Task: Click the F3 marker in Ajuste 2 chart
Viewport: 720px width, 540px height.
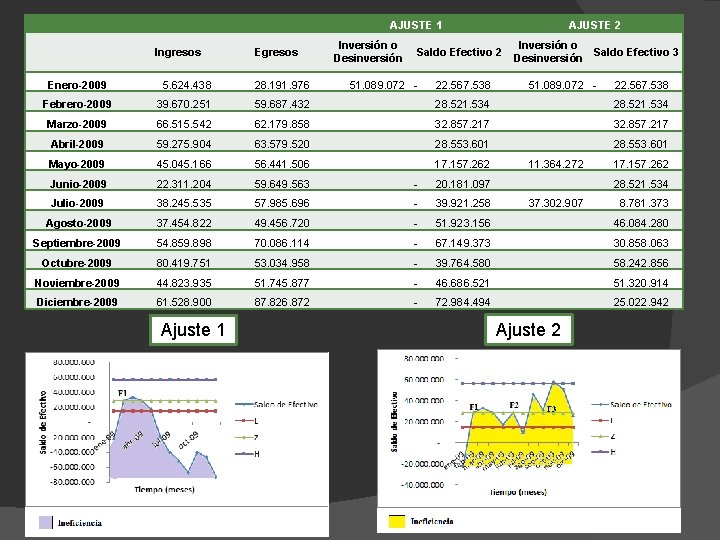Action: 551,409
